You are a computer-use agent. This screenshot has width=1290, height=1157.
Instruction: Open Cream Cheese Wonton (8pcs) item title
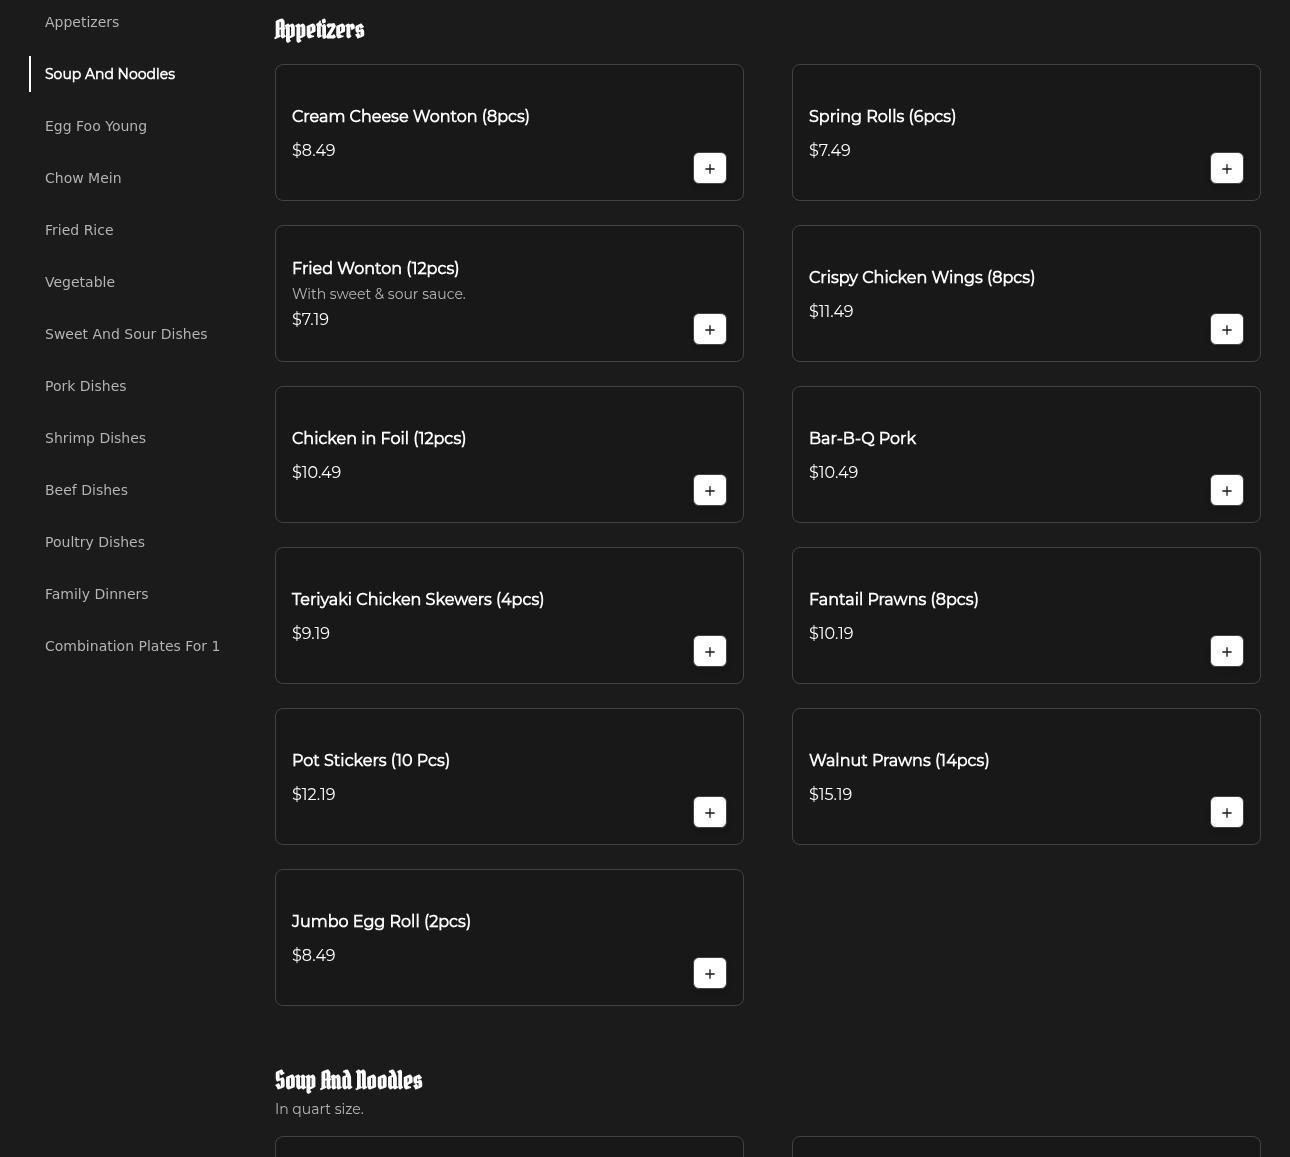point(411,117)
